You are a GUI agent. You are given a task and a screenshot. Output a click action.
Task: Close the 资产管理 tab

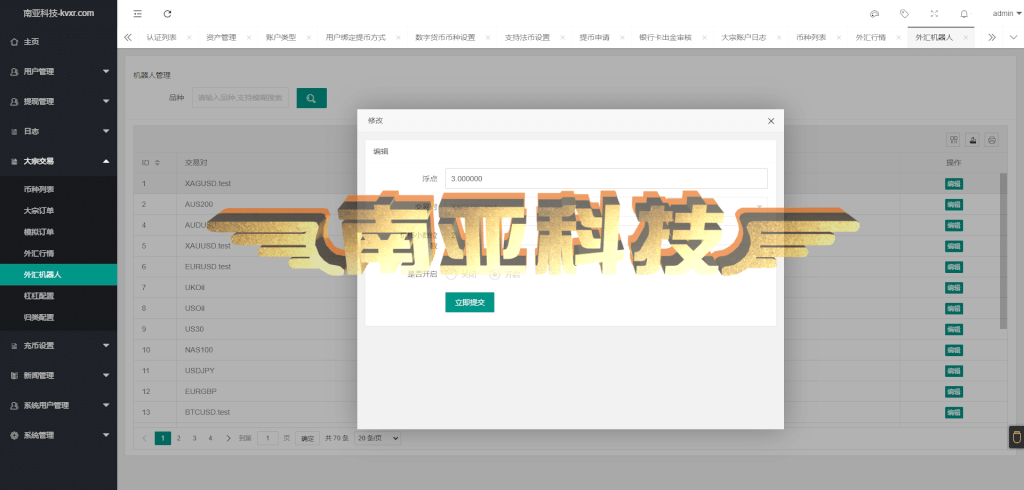249,37
